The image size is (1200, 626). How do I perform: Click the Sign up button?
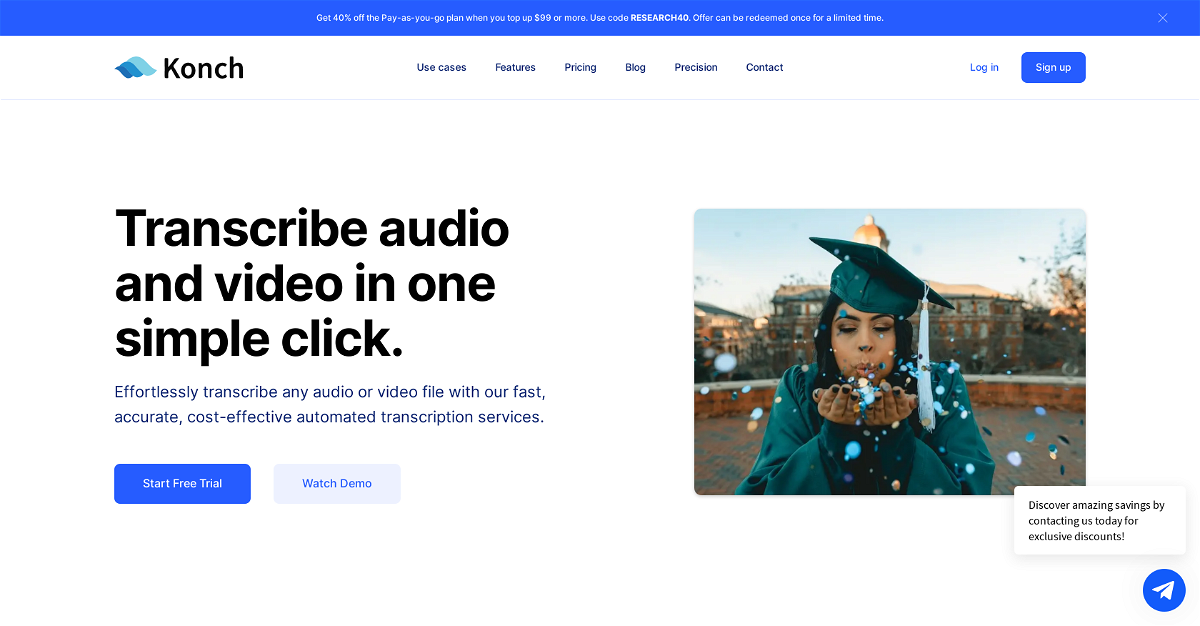coord(1053,68)
